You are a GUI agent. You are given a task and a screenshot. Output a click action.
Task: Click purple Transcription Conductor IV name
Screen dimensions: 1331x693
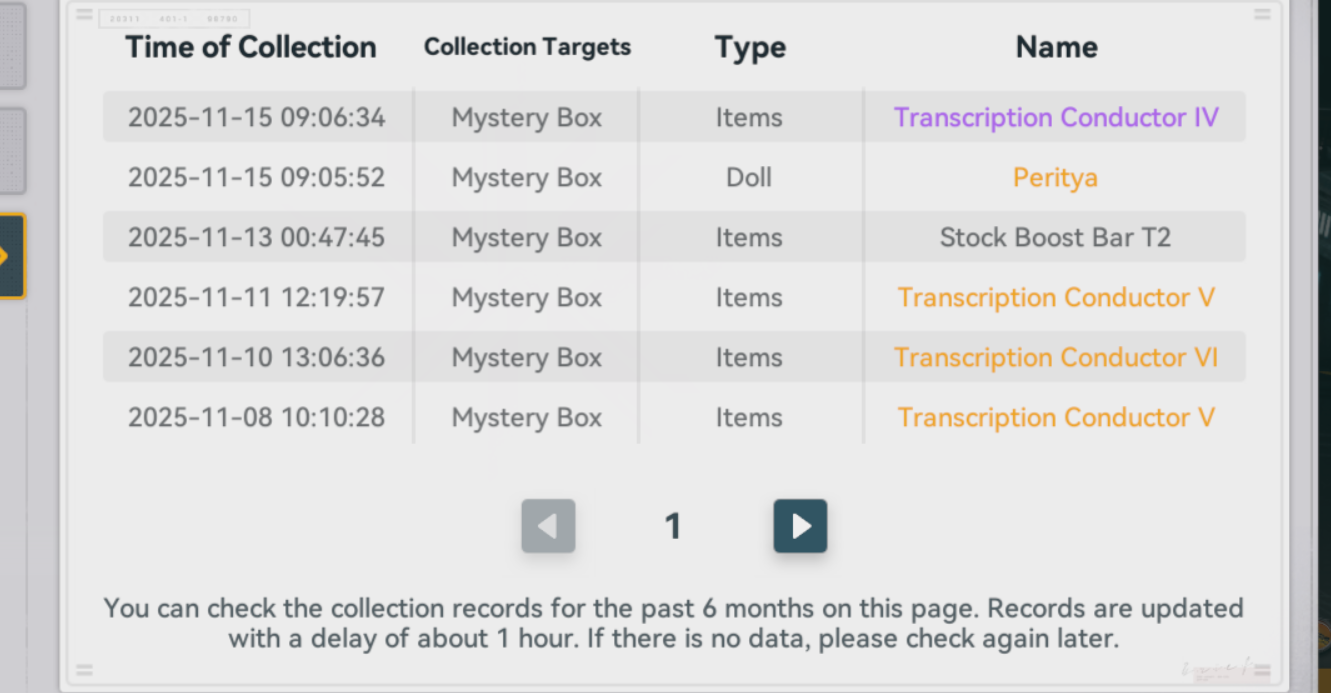[x=1056, y=117]
